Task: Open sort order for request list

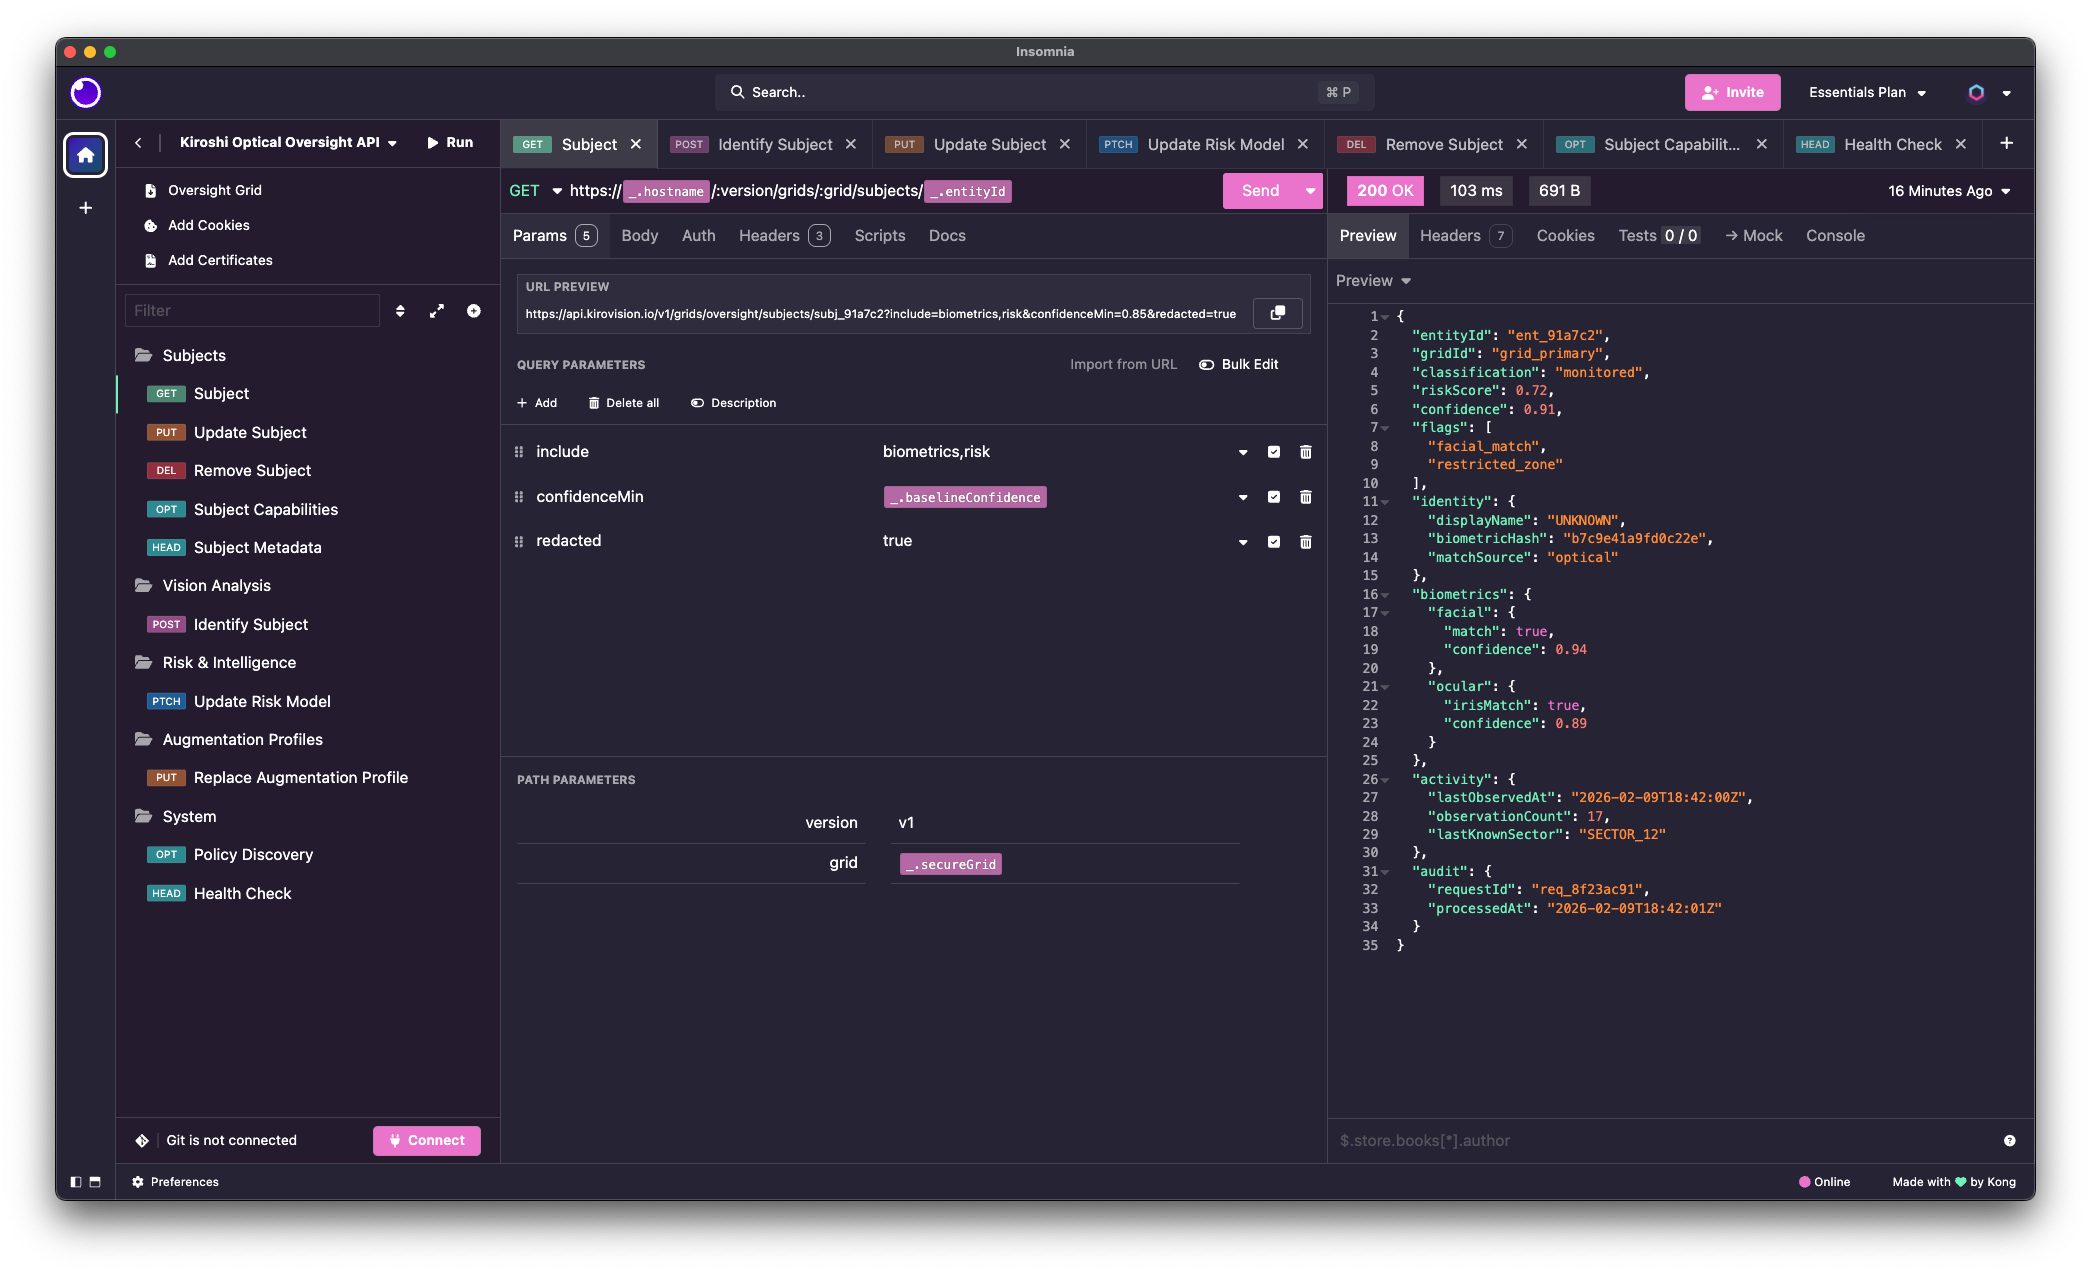Action: tap(400, 311)
